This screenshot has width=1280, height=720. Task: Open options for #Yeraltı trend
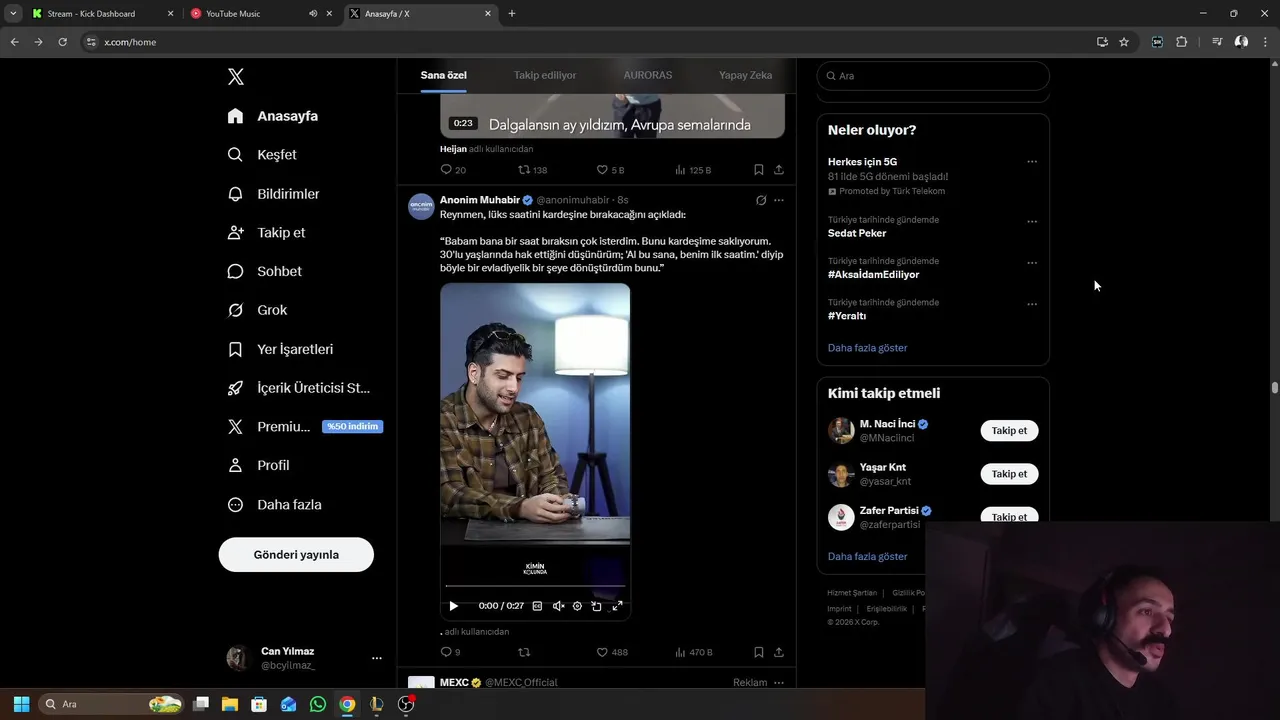[1032, 304]
